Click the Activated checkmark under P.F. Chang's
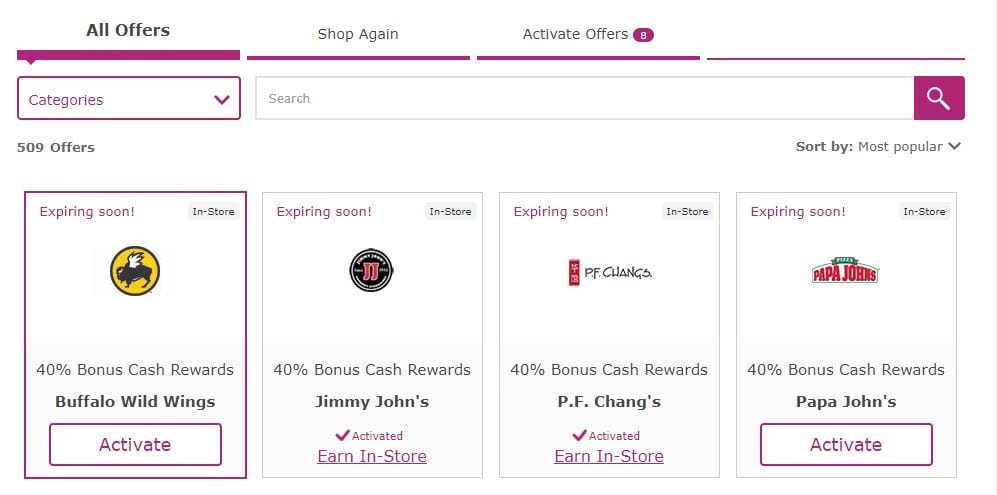The height and width of the screenshot is (495, 997). coord(579,435)
